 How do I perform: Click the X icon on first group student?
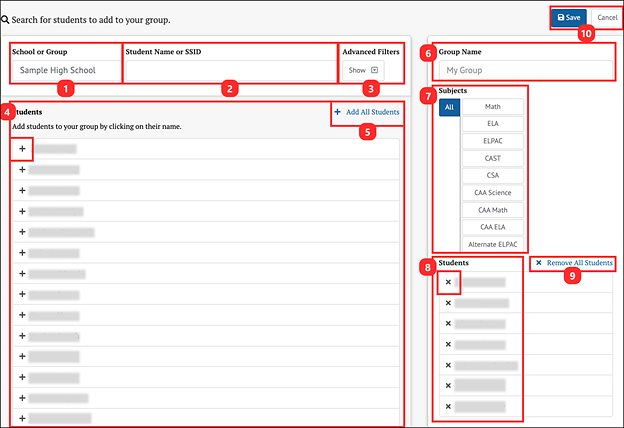point(448,282)
